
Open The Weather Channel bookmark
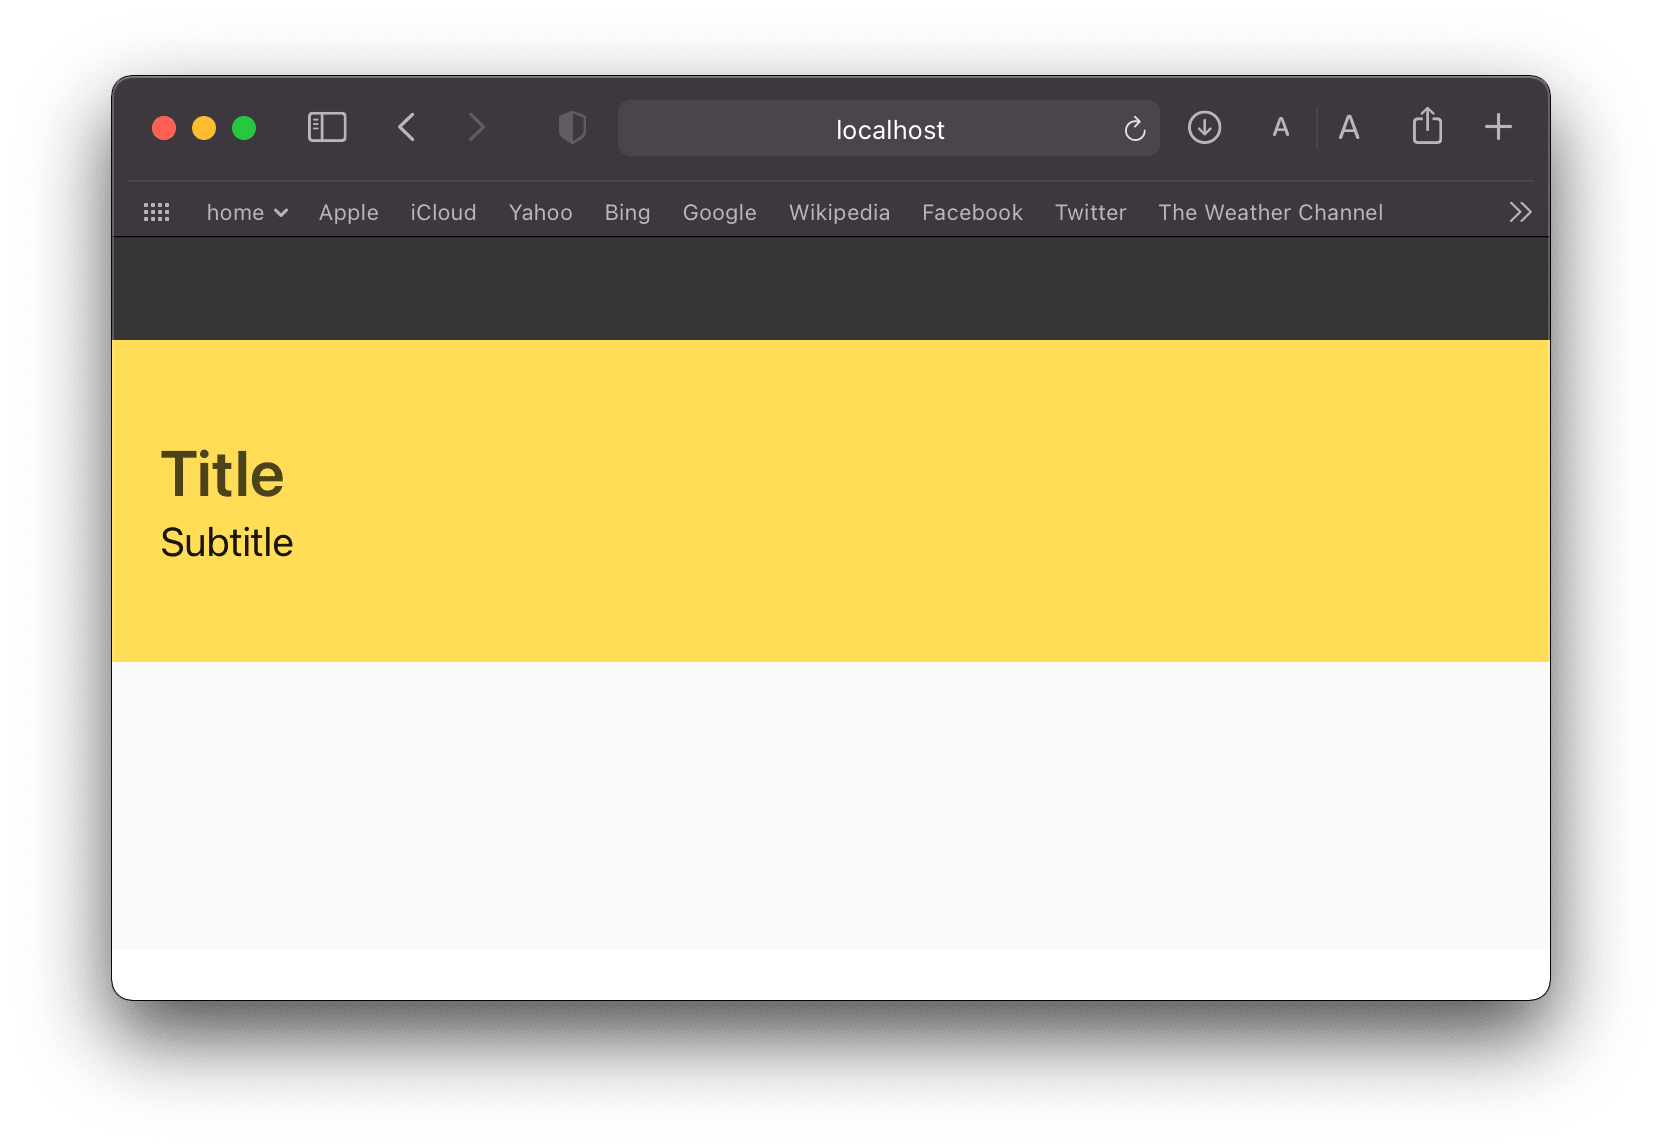[1270, 212]
